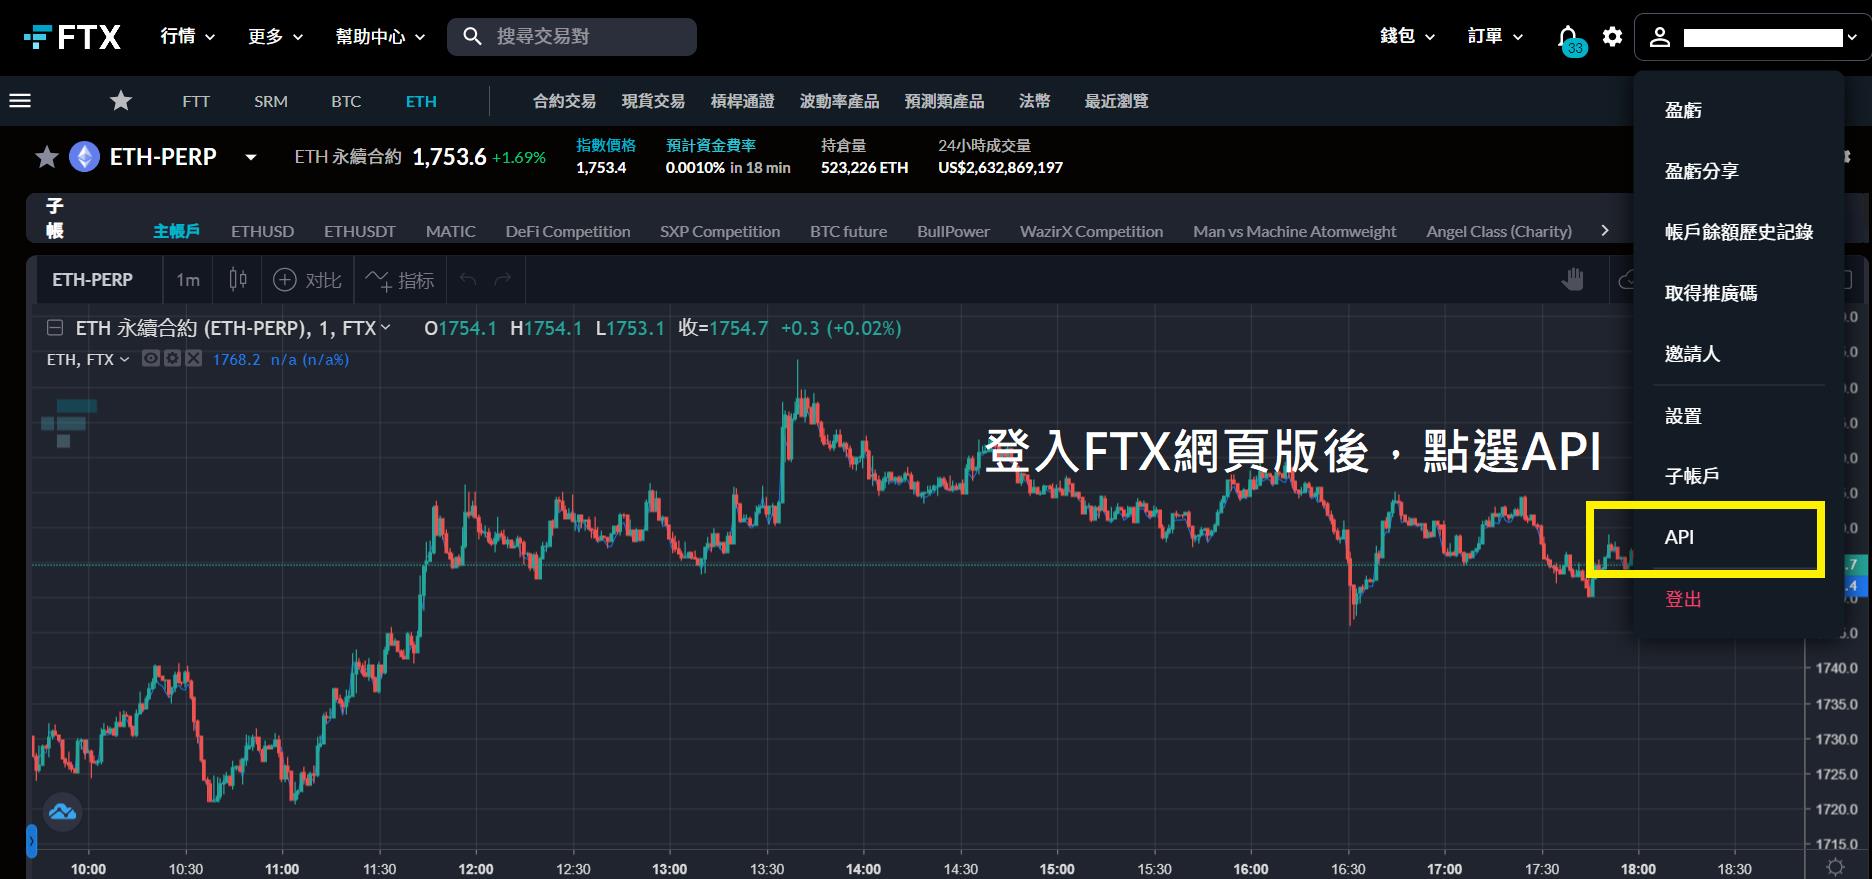Image resolution: width=1872 pixels, height=879 pixels.
Task: Change the candlestick chart style
Action: pyautogui.click(x=238, y=280)
